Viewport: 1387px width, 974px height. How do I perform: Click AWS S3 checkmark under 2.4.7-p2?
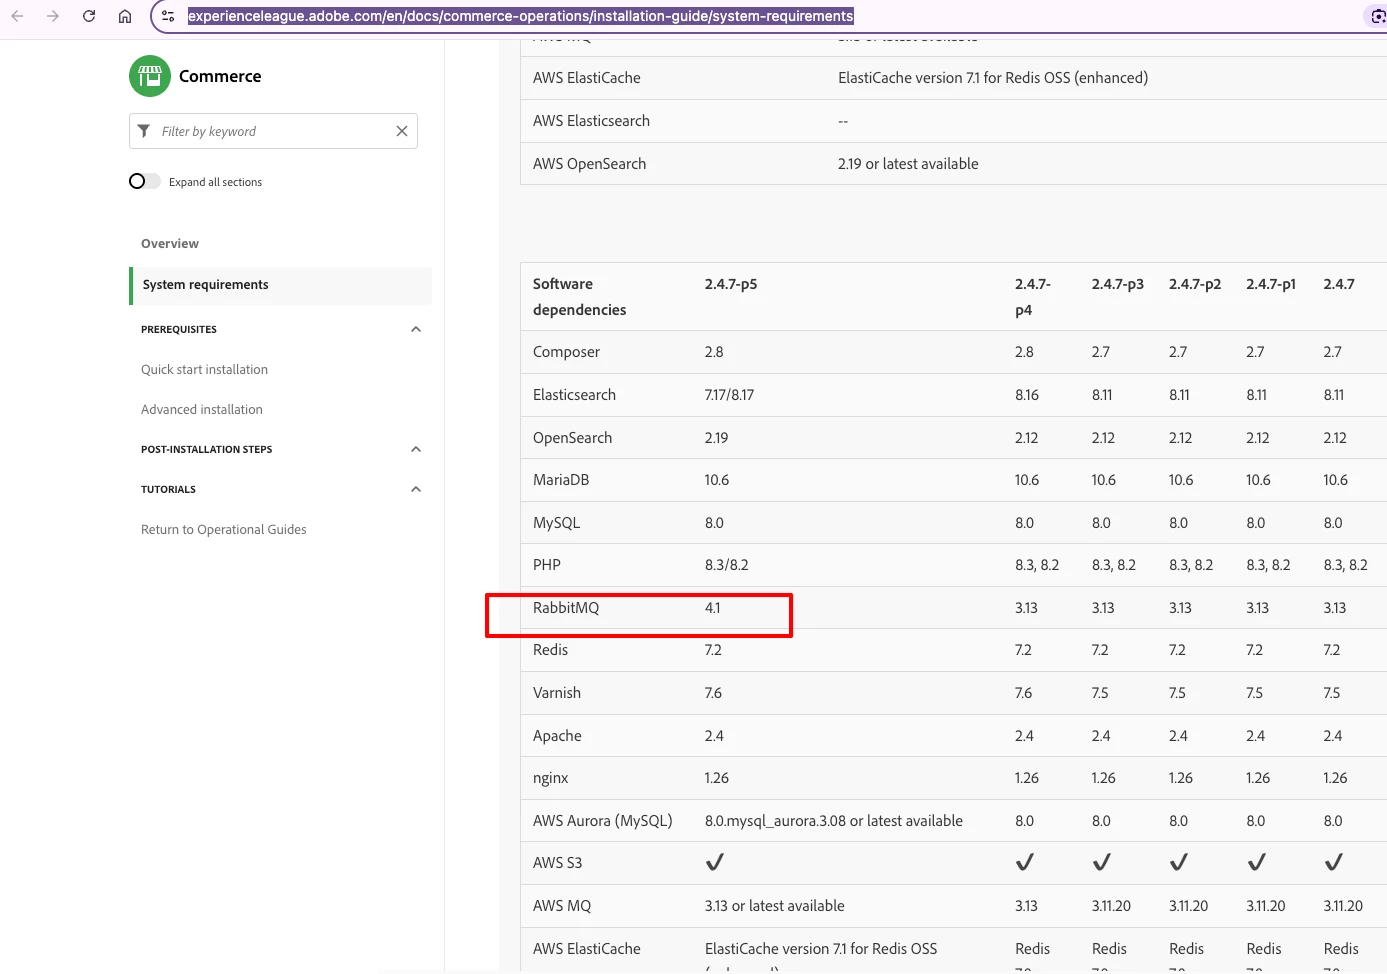coord(1179,862)
